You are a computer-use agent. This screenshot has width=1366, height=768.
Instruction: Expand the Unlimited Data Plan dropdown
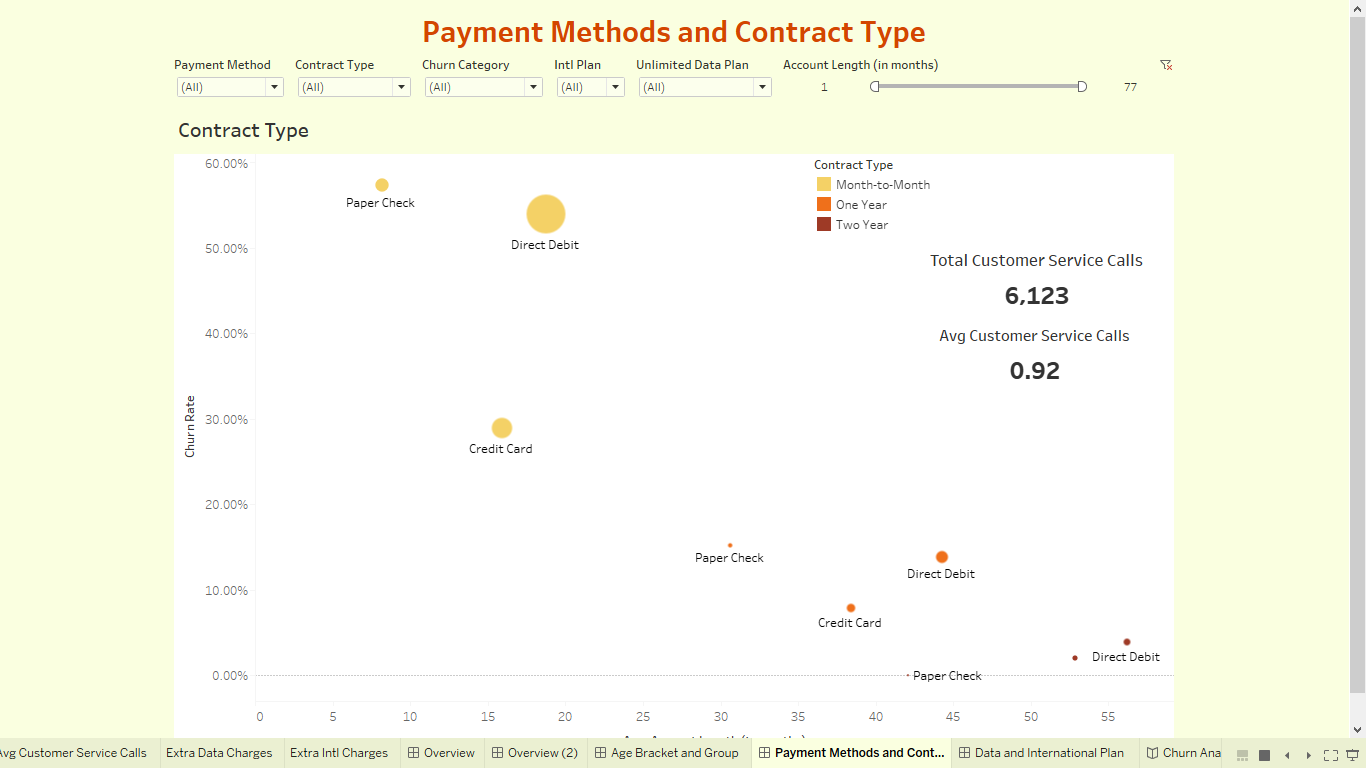pyautogui.click(x=763, y=87)
